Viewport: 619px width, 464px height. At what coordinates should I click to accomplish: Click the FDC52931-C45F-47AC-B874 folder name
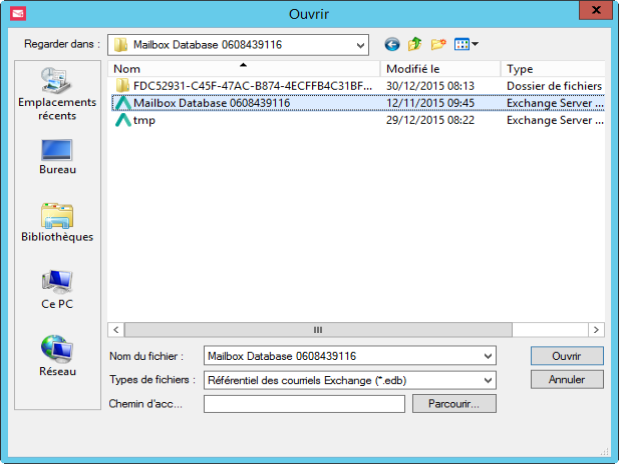point(253,86)
